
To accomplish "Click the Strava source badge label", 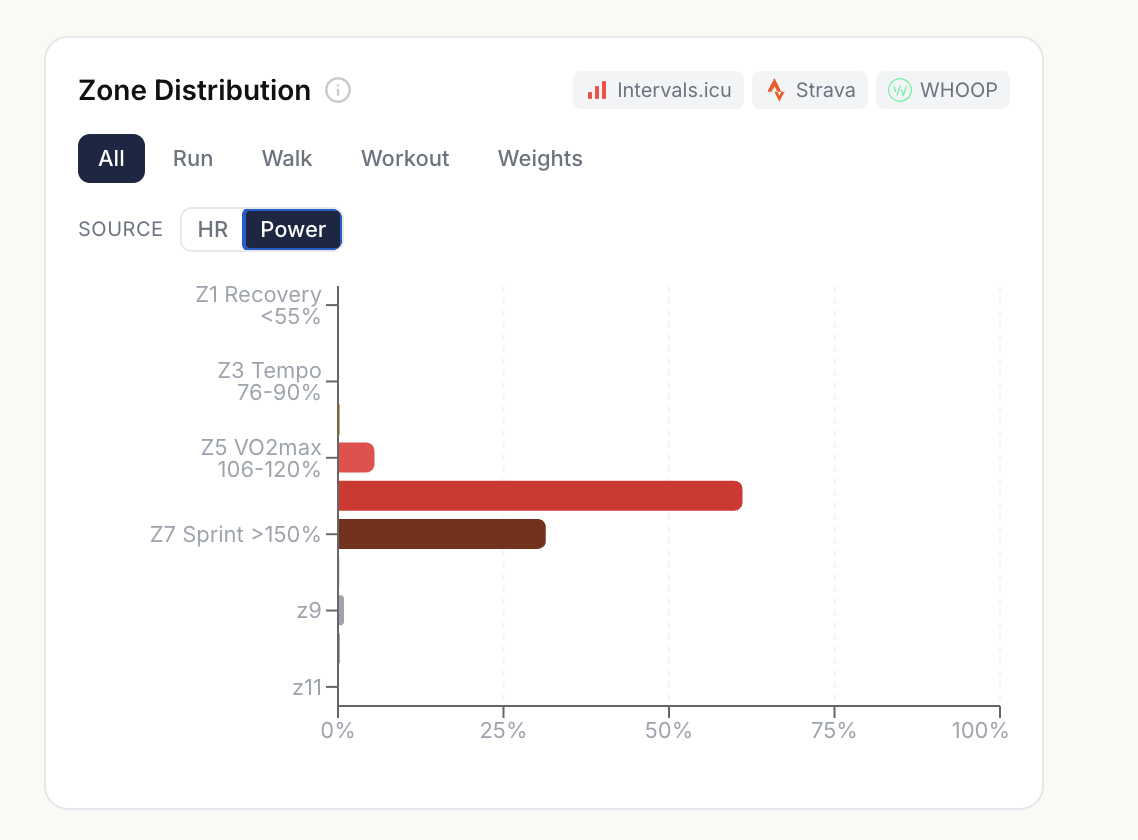I will pyautogui.click(x=825, y=90).
